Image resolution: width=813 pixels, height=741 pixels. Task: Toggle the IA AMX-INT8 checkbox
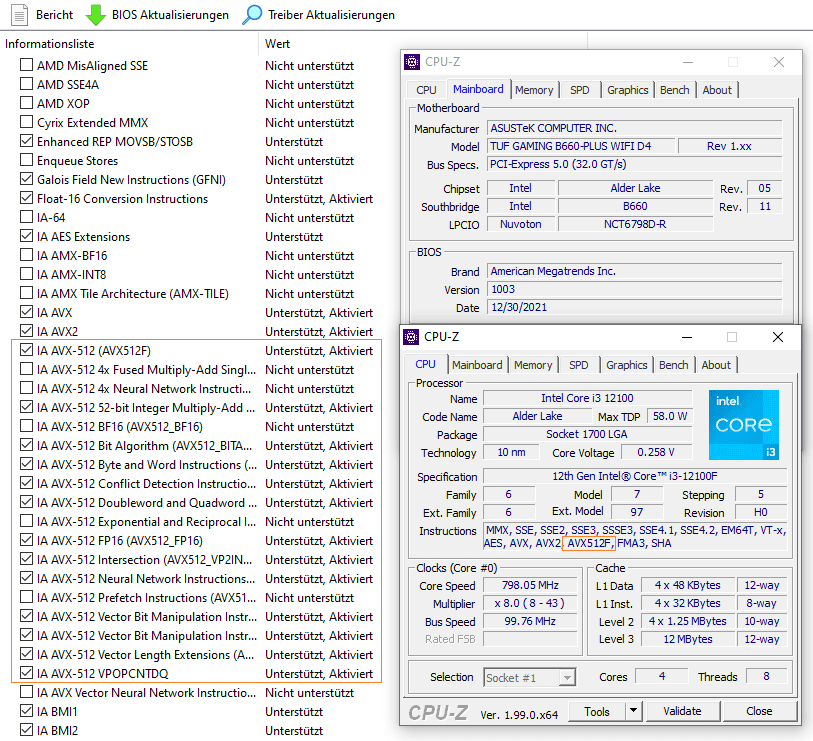26,273
